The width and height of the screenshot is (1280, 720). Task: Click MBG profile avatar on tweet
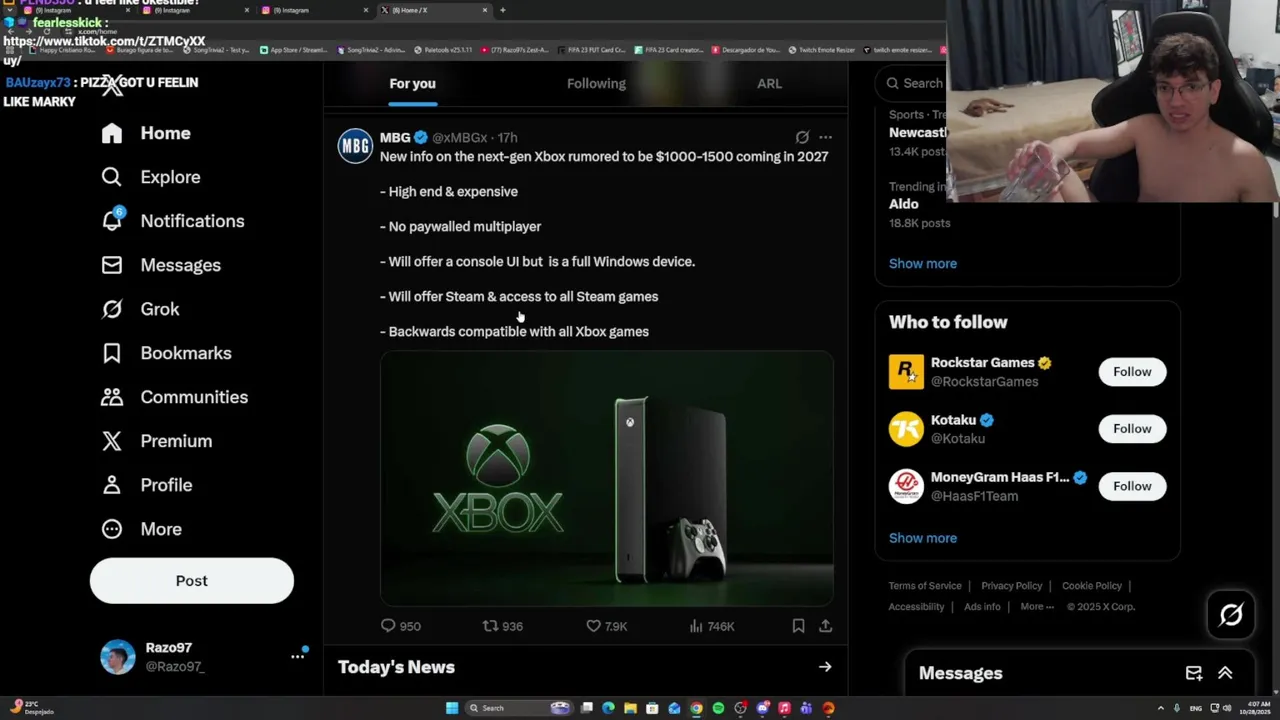click(355, 146)
